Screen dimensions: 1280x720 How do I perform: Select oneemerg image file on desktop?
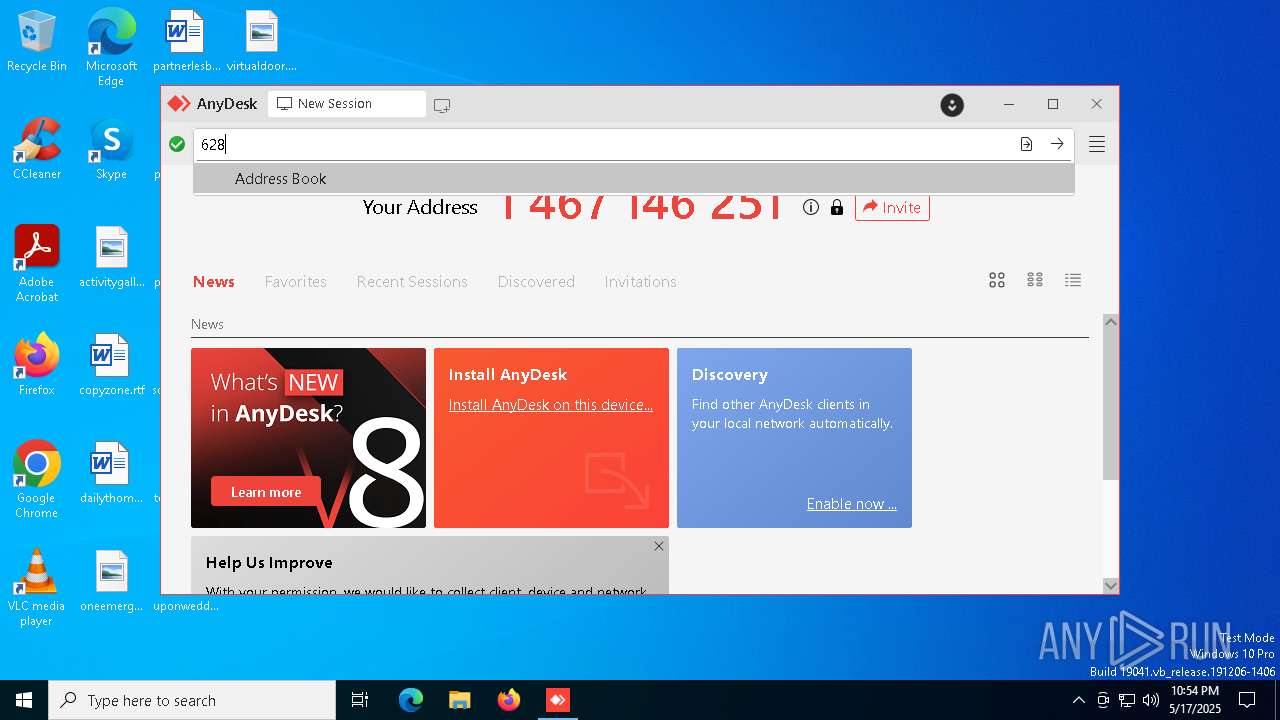pos(111,580)
